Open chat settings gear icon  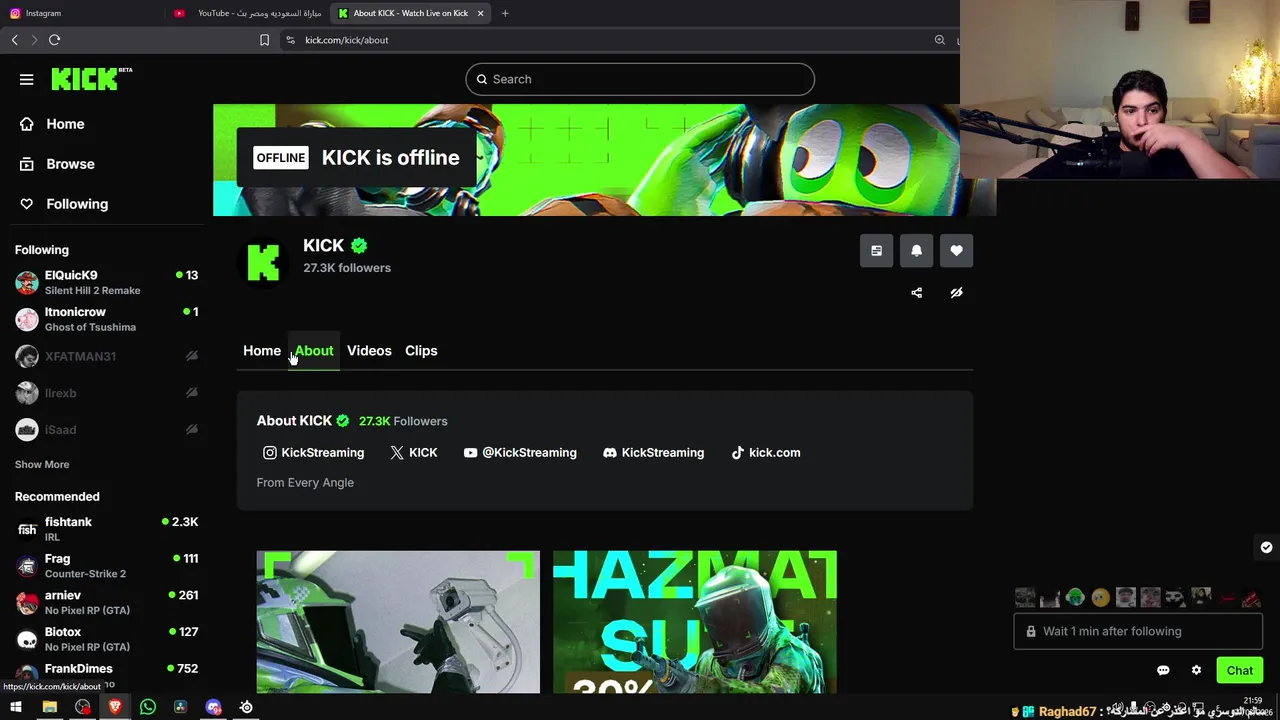point(1196,671)
